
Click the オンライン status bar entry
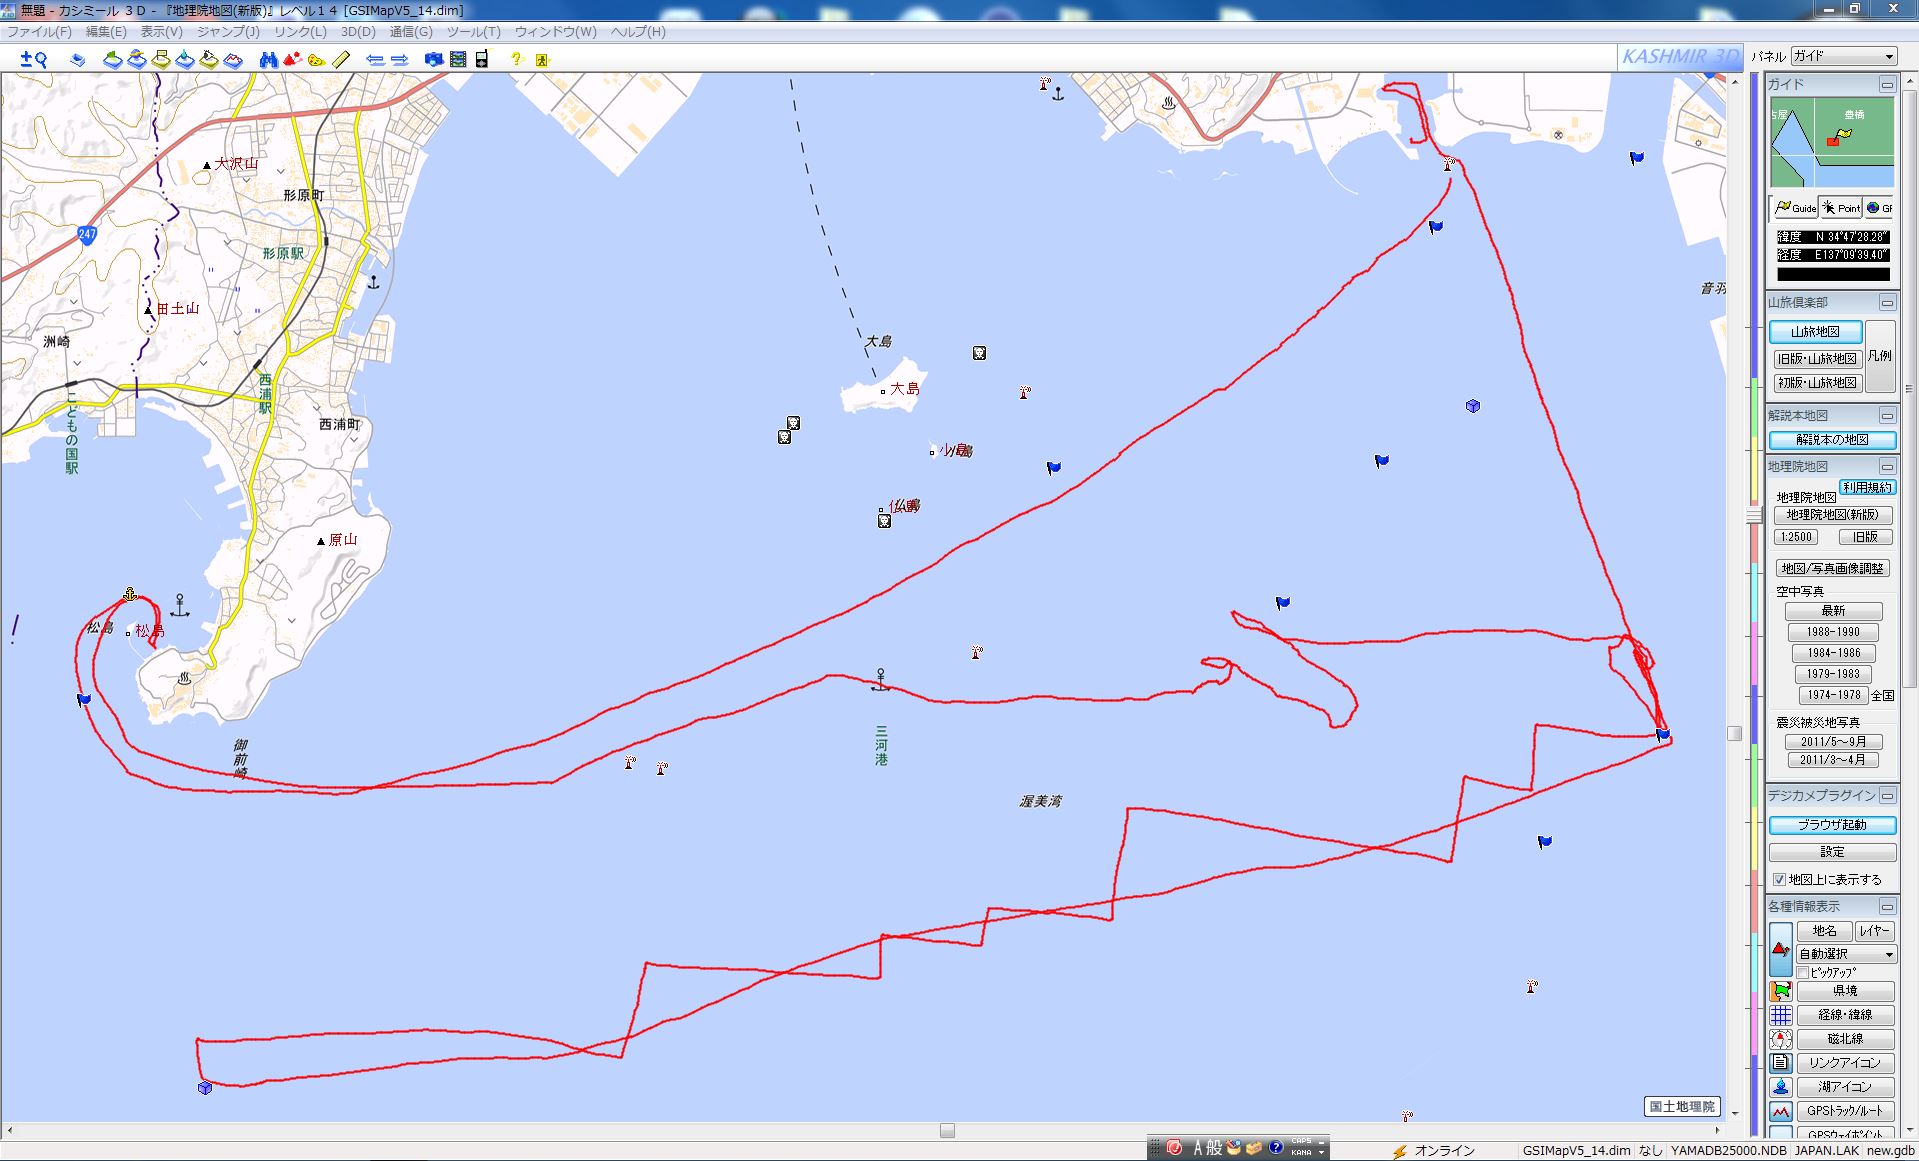1433,1151
